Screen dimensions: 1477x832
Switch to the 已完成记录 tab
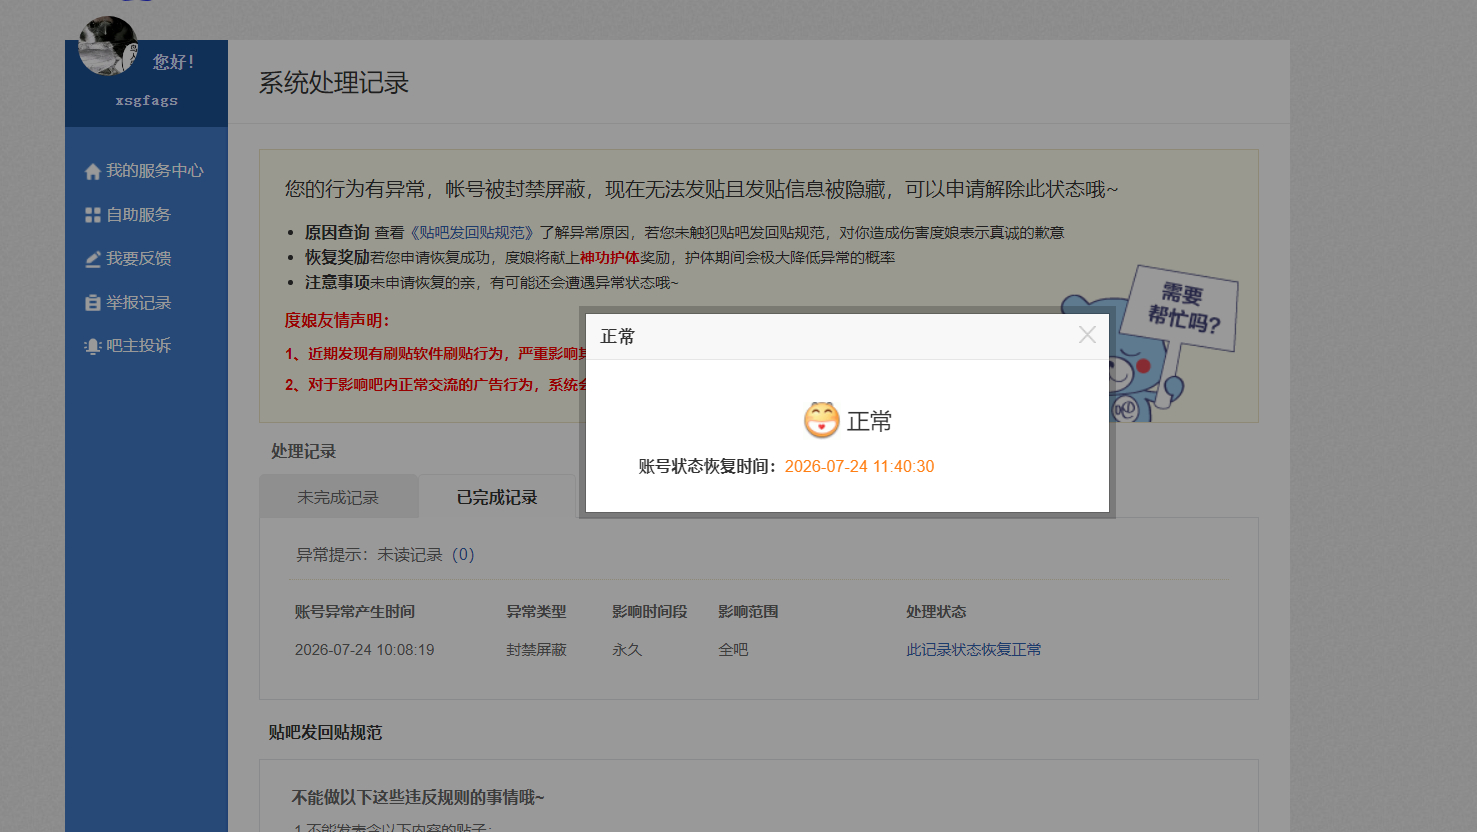click(497, 497)
